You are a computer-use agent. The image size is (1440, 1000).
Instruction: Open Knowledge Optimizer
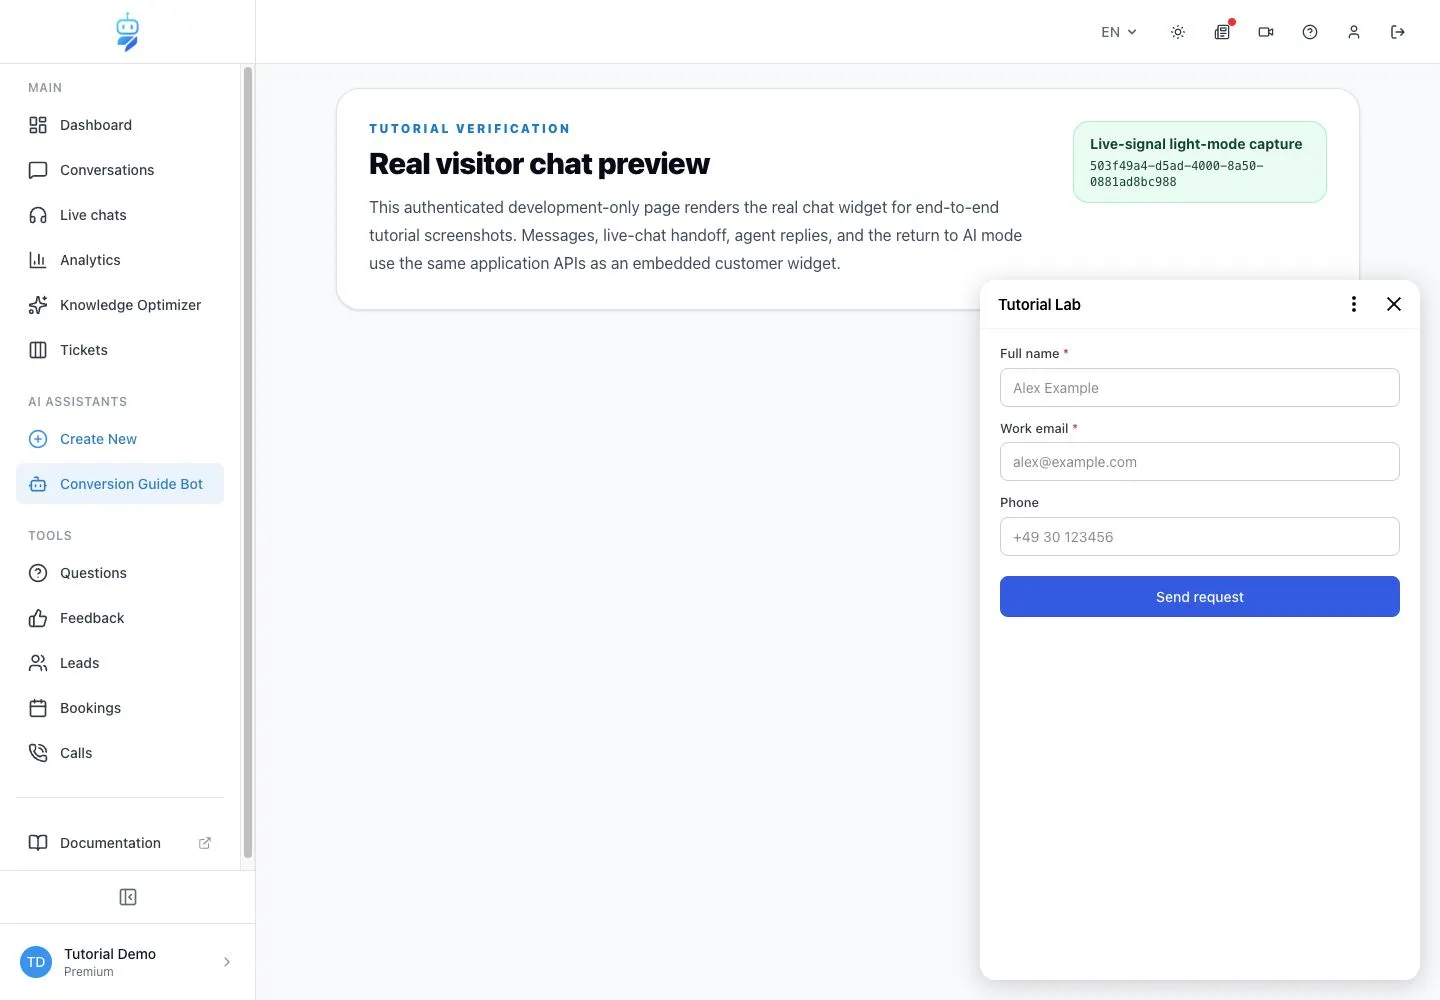coord(120,305)
